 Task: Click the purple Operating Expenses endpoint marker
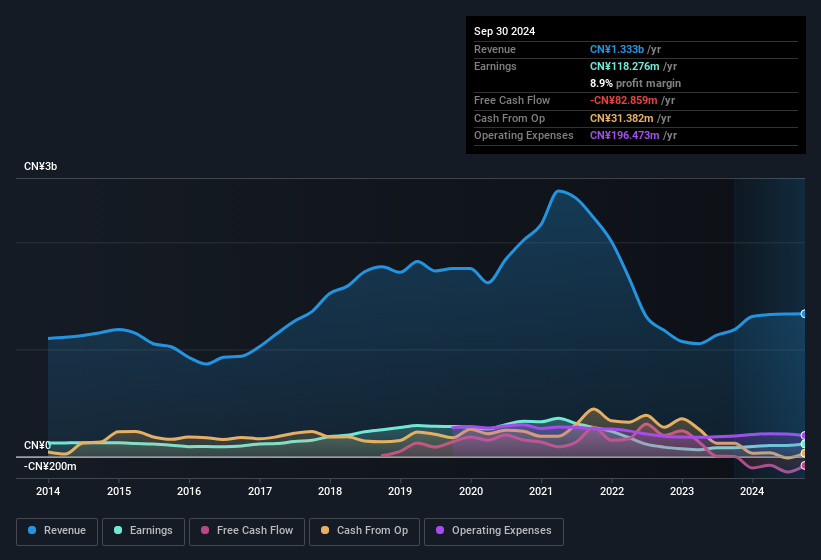tap(804, 435)
